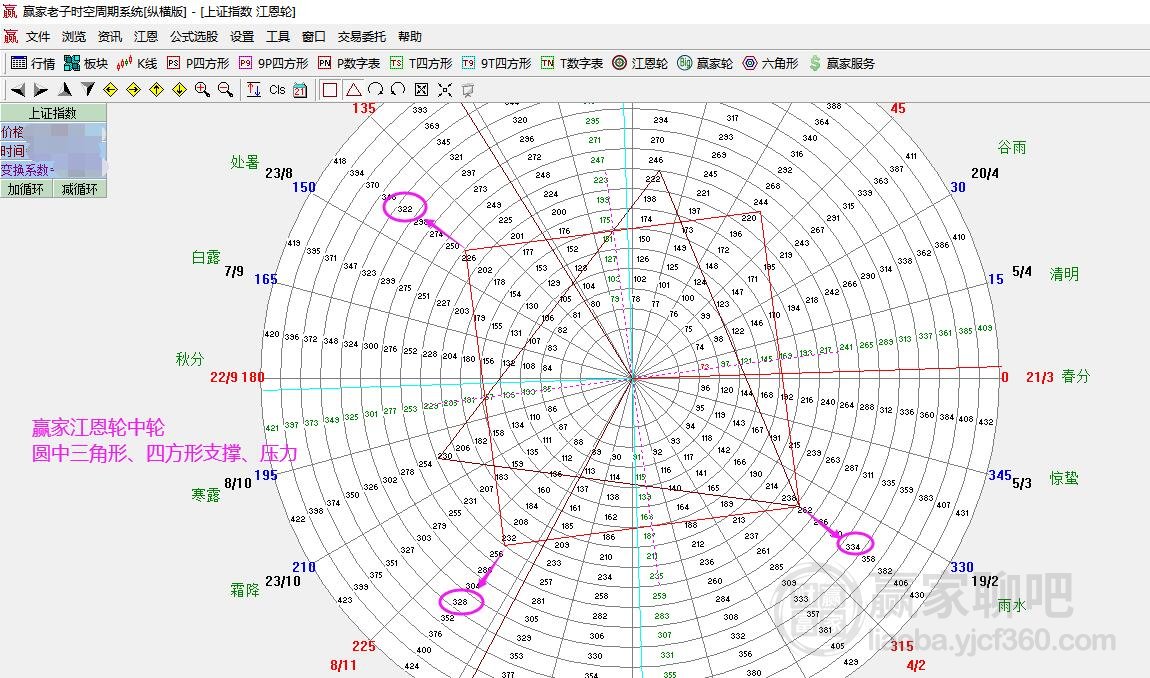Open the 六角形 hexagon tool

(770, 64)
